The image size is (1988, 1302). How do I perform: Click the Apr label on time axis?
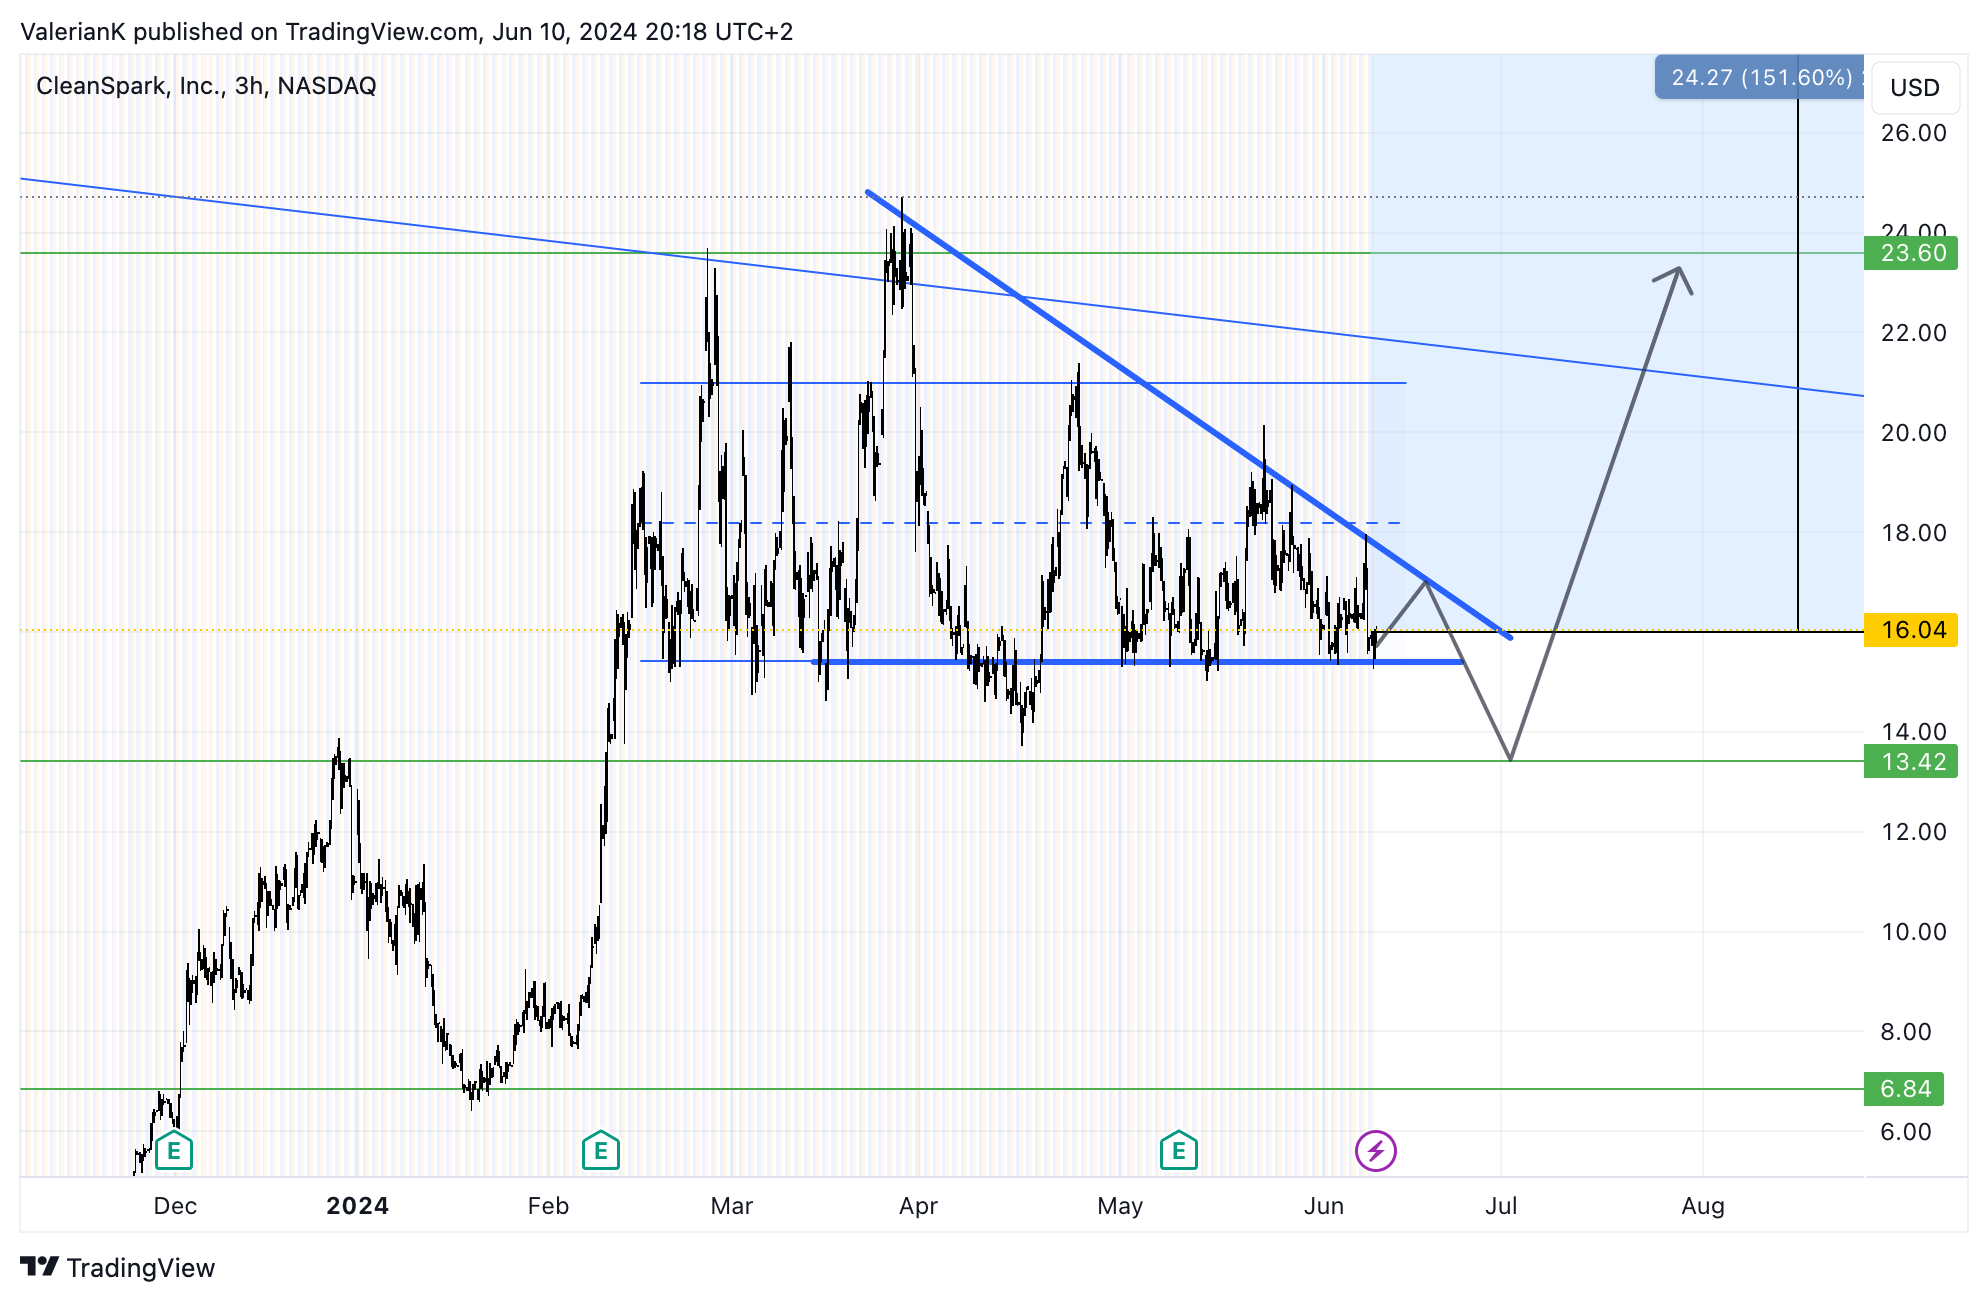pyautogui.click(x=918, y=1206)
